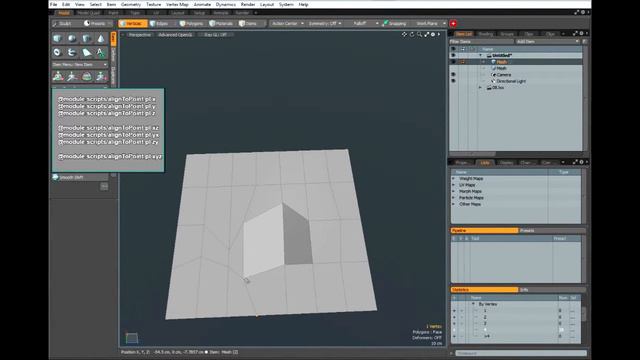Select the Pen polygon tool icon
The height and width of the screenshot is (360, 640).
click(87, 53)
